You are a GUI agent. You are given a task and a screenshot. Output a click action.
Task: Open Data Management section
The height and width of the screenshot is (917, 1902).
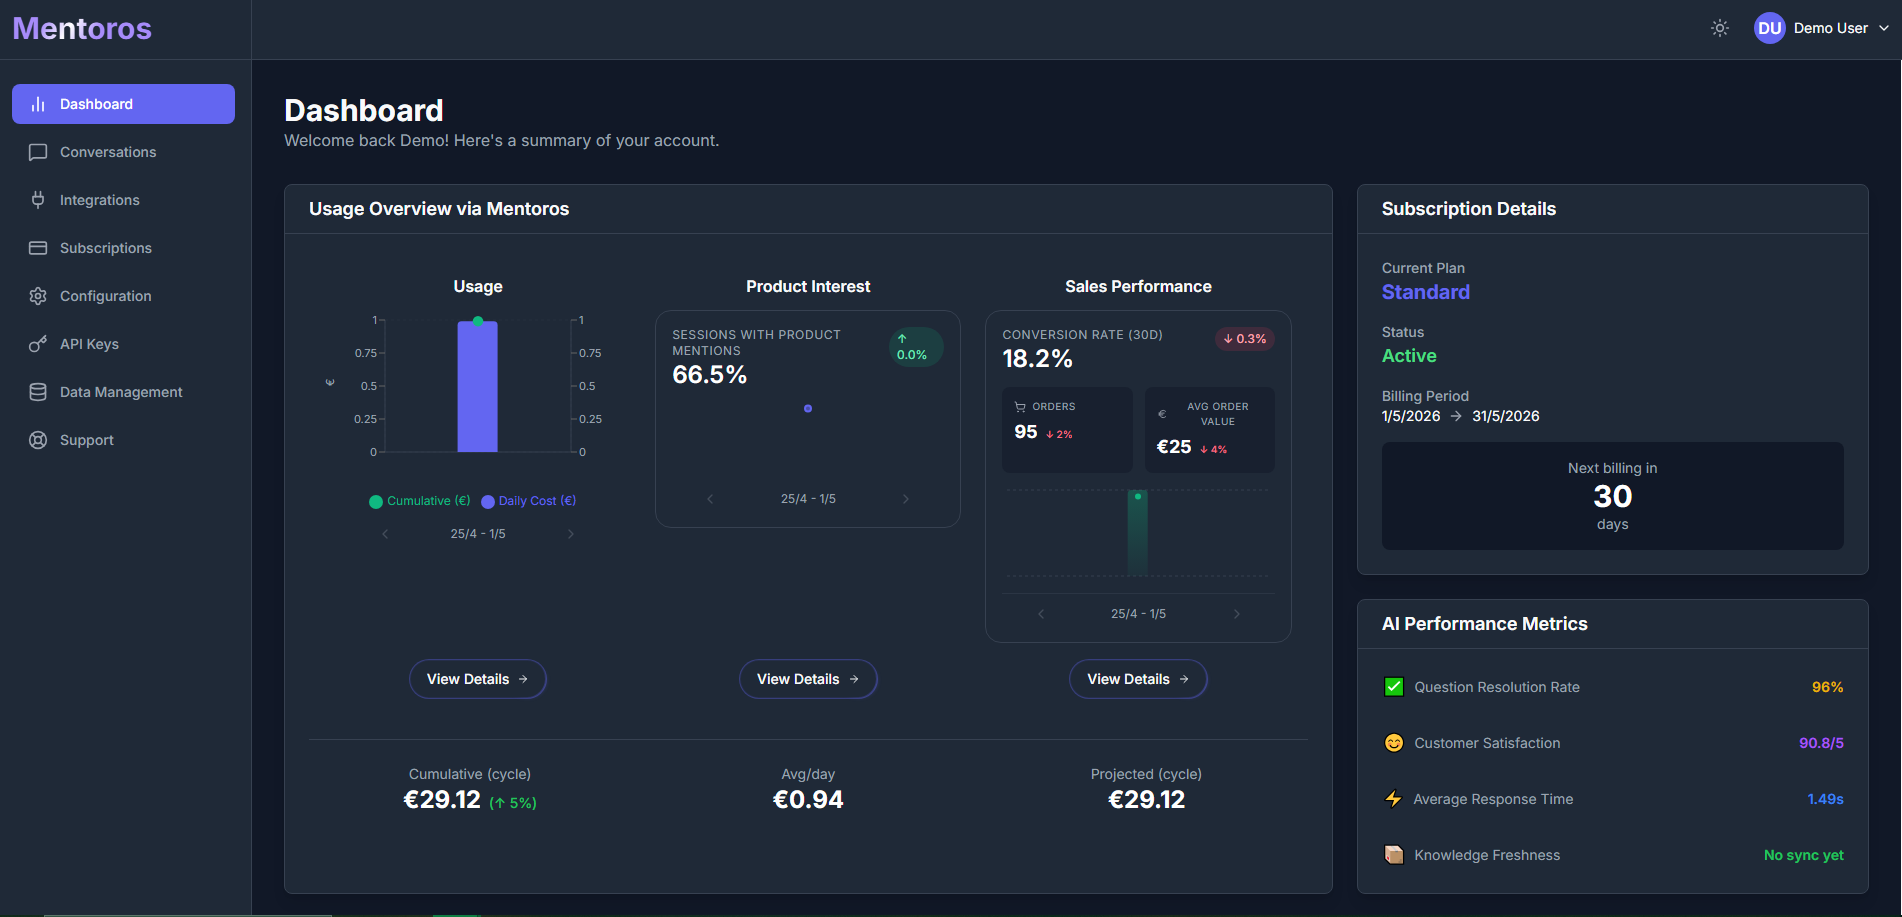pyautogui.click(x=123, y=392)
